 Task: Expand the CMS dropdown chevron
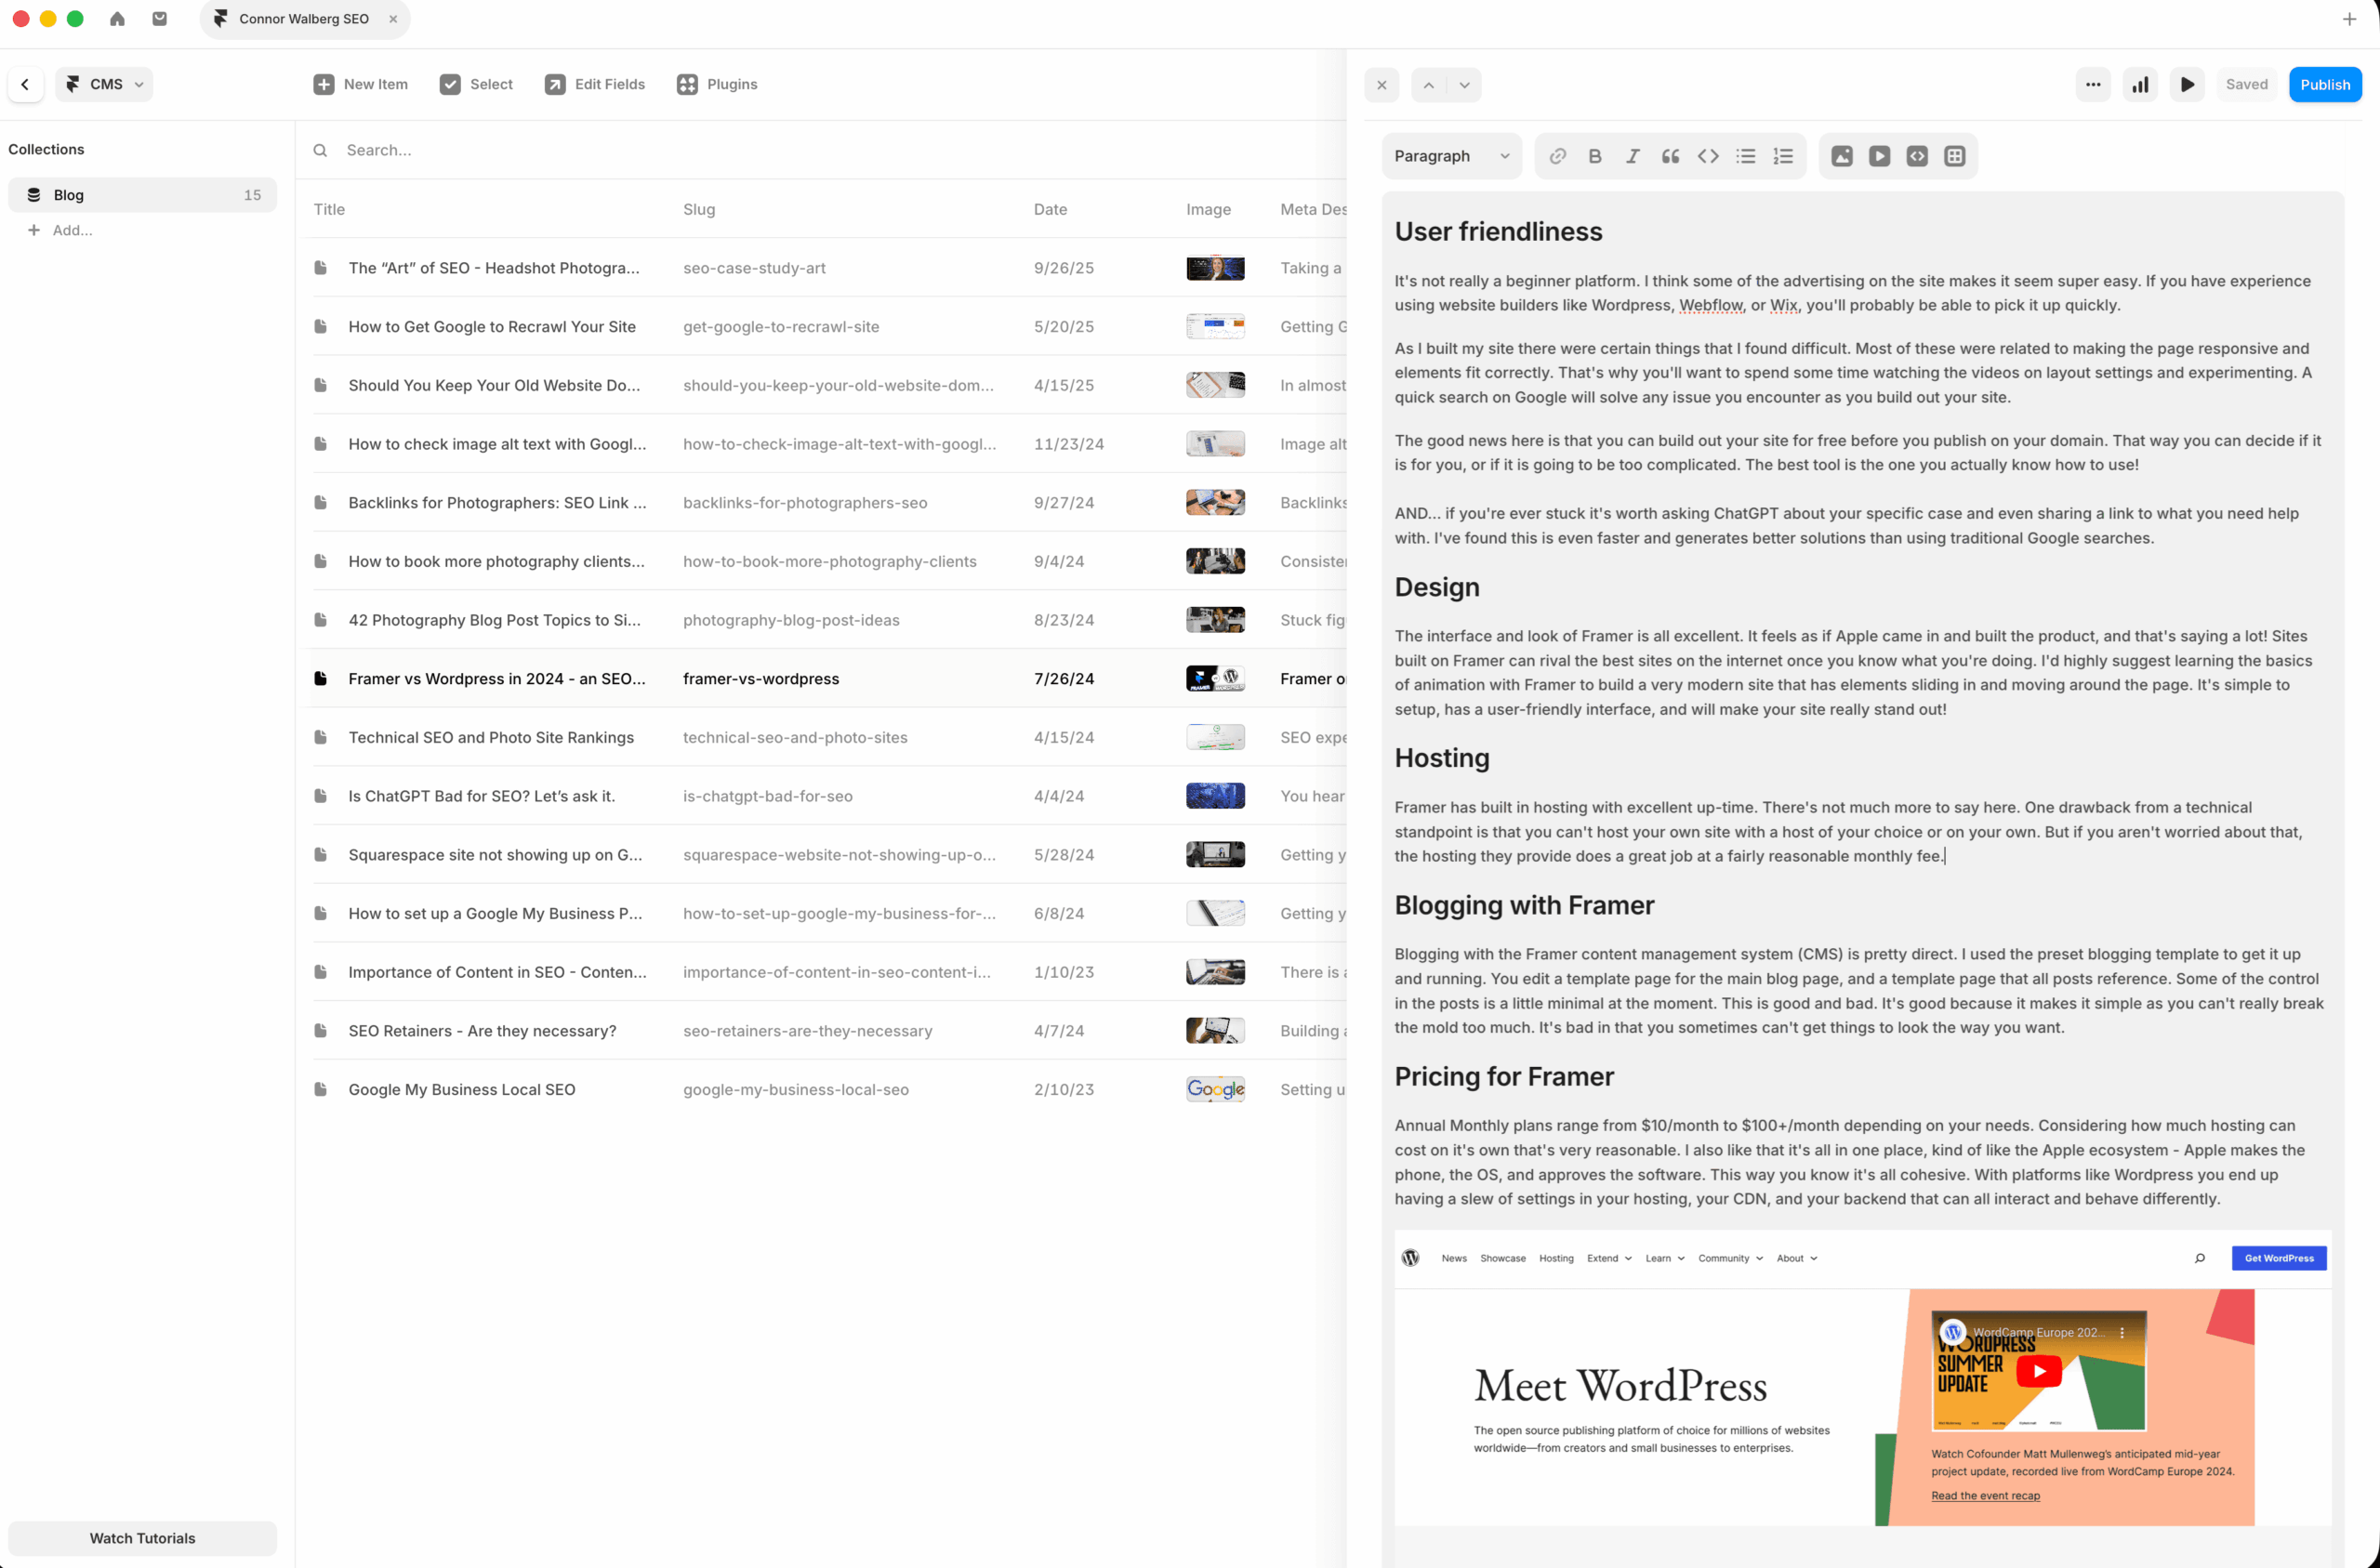coord(139,84)
